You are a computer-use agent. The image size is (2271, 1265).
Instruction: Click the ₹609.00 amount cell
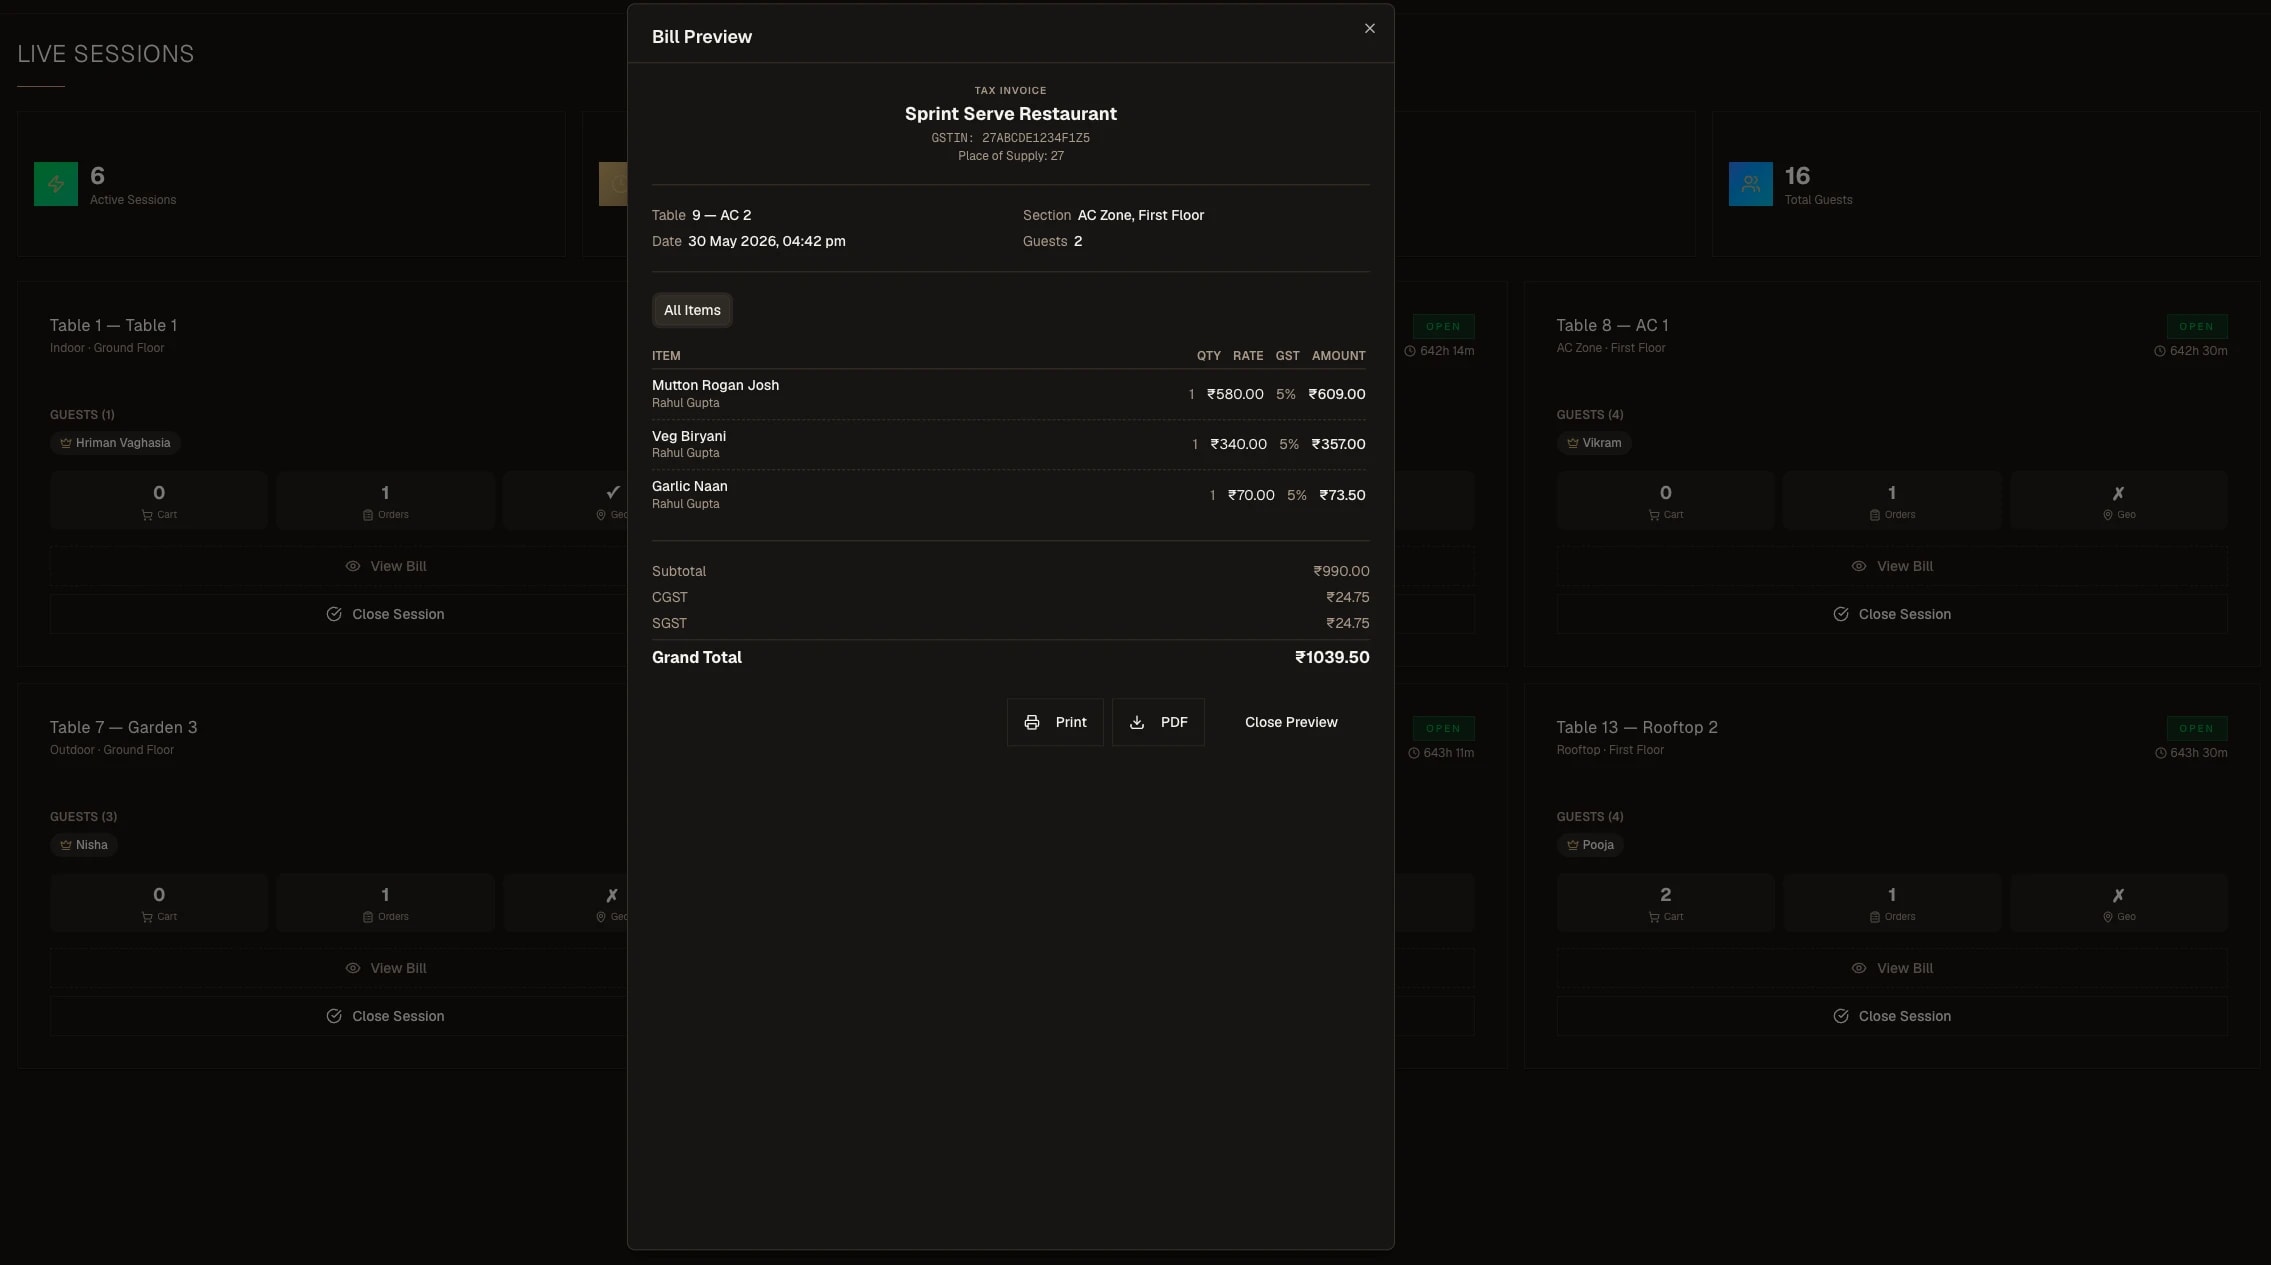1336,394
